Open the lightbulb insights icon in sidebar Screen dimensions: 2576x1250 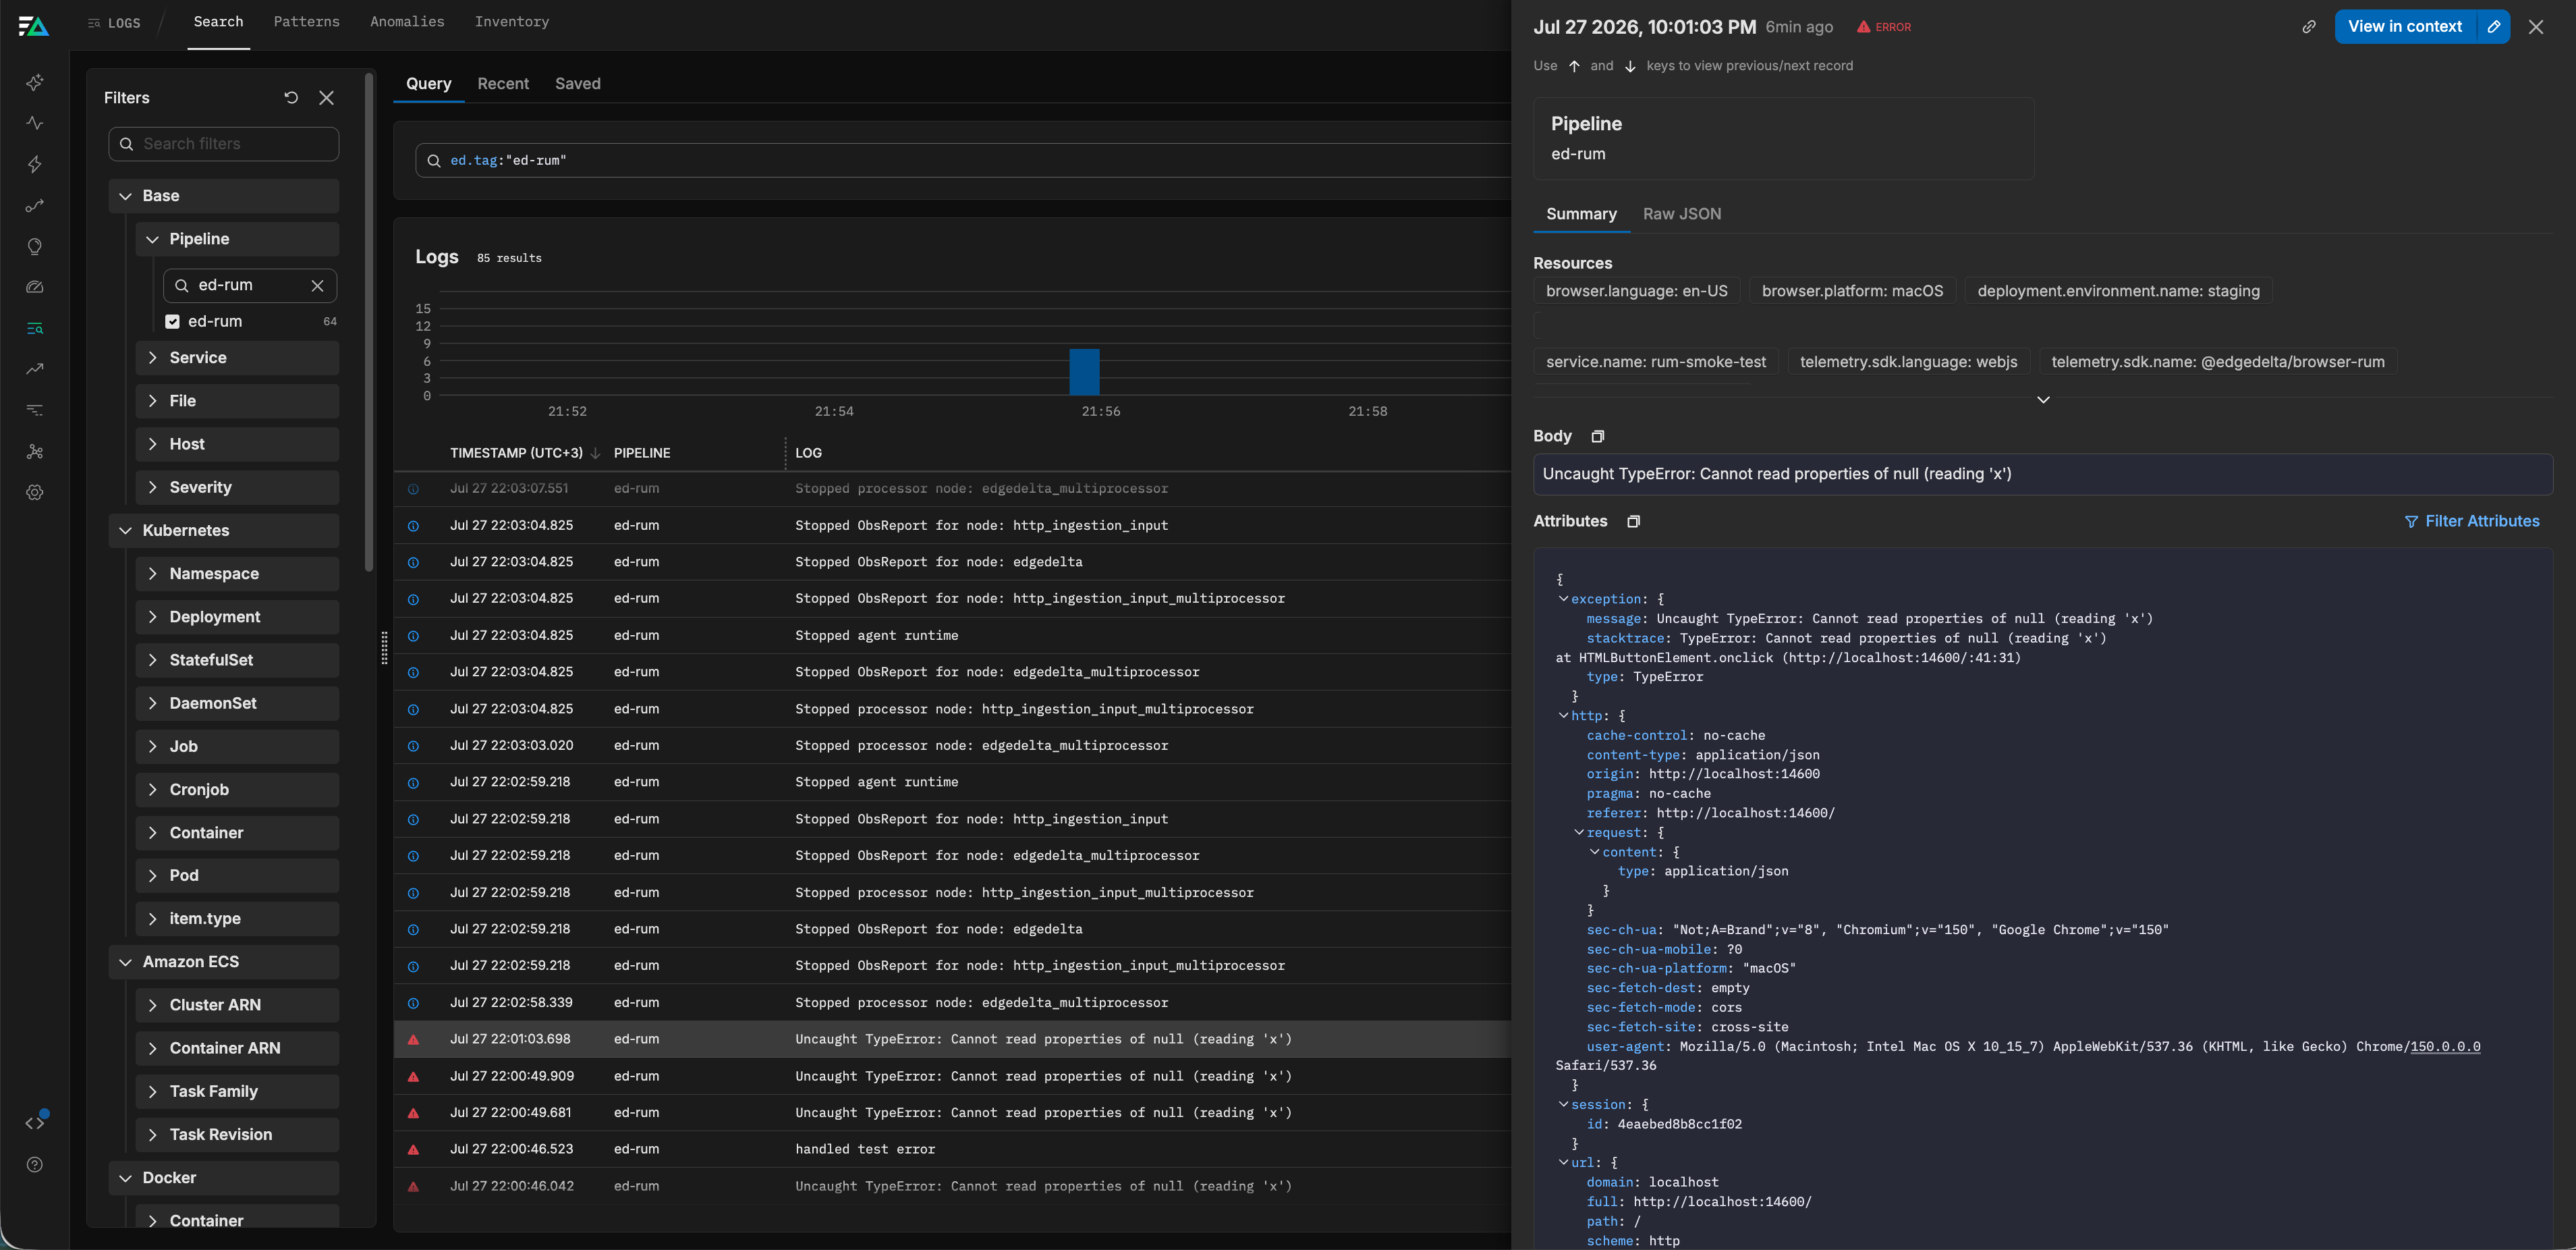click(35, 246)
